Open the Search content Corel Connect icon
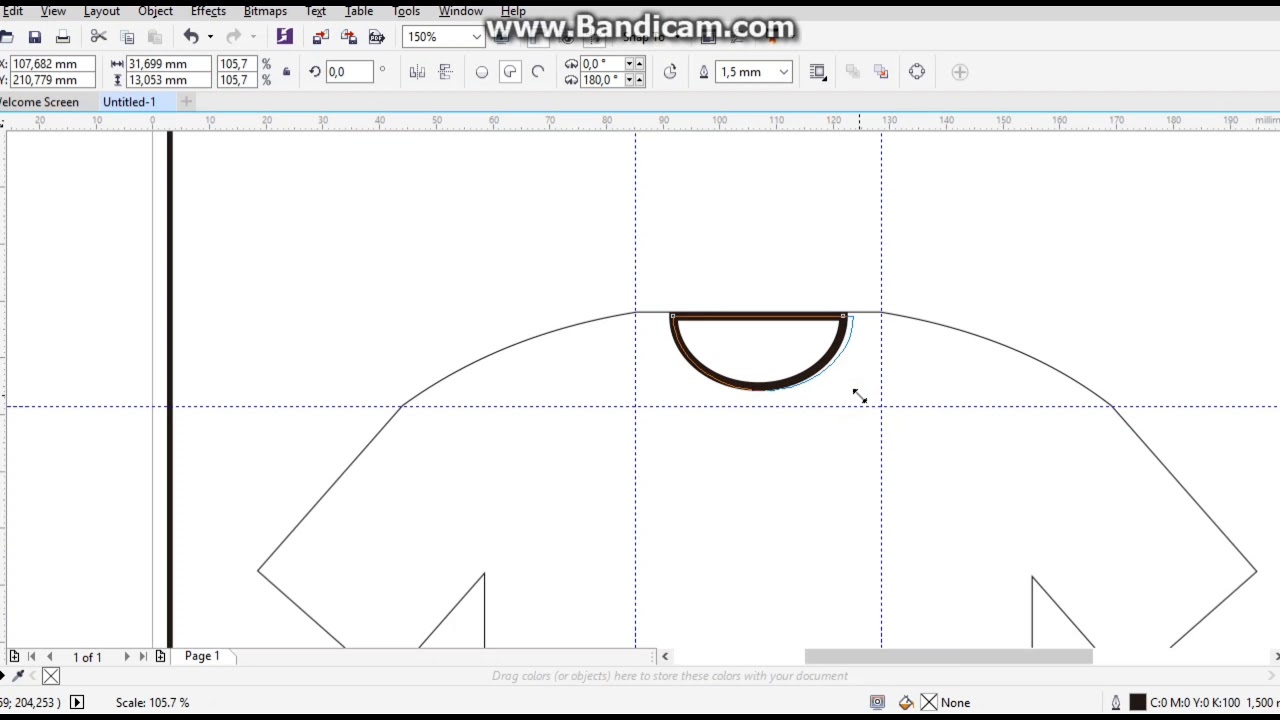The image size is (1280, 720). click(x=285, y=37)
